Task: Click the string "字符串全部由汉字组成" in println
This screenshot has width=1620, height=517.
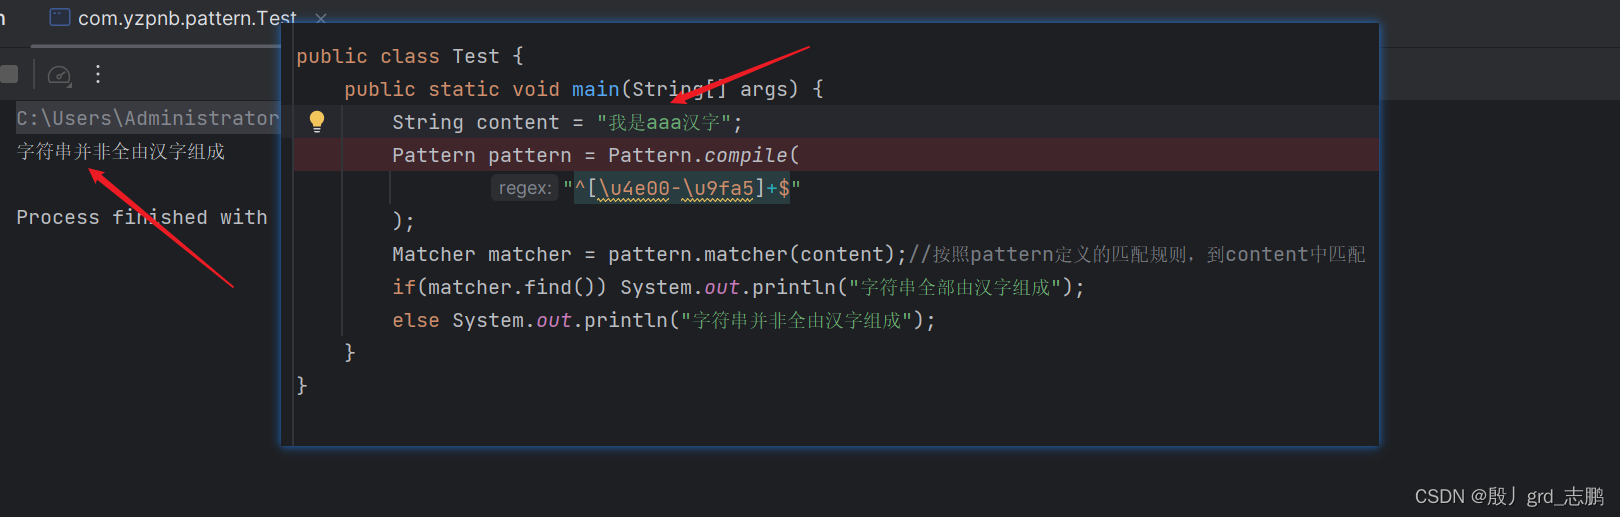Action: click(955, 287)
